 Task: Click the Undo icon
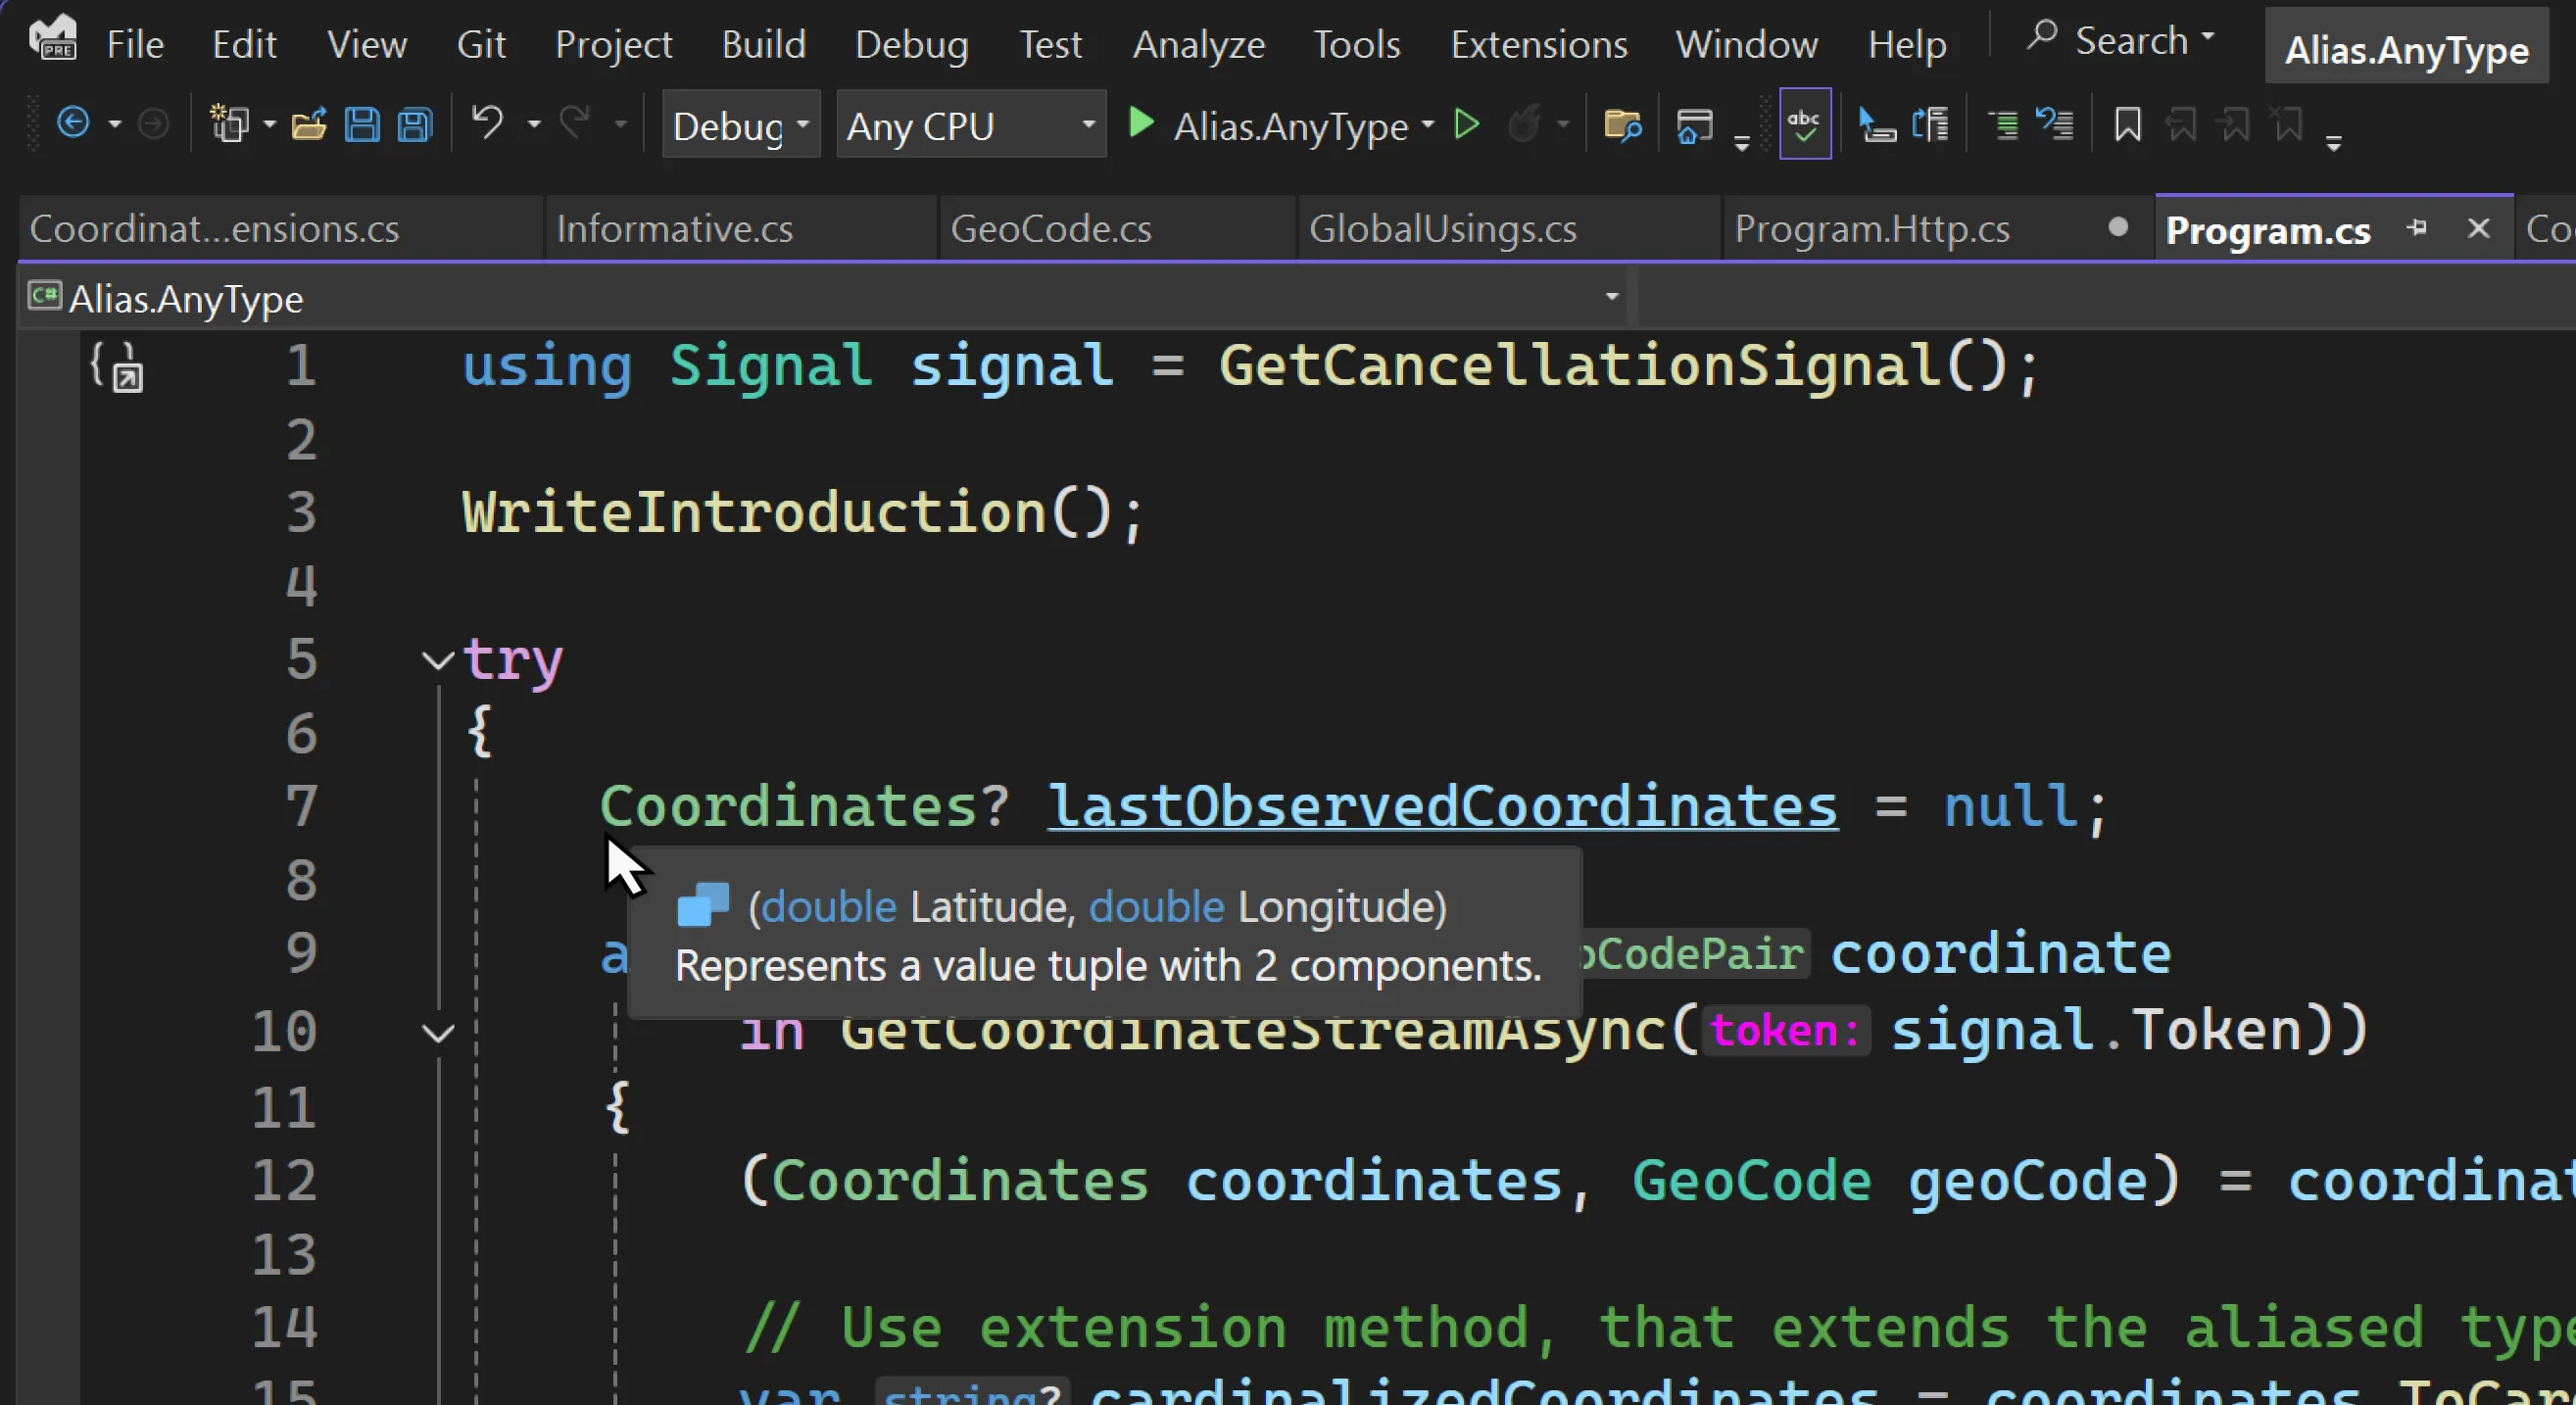click(x=487, y=123)
